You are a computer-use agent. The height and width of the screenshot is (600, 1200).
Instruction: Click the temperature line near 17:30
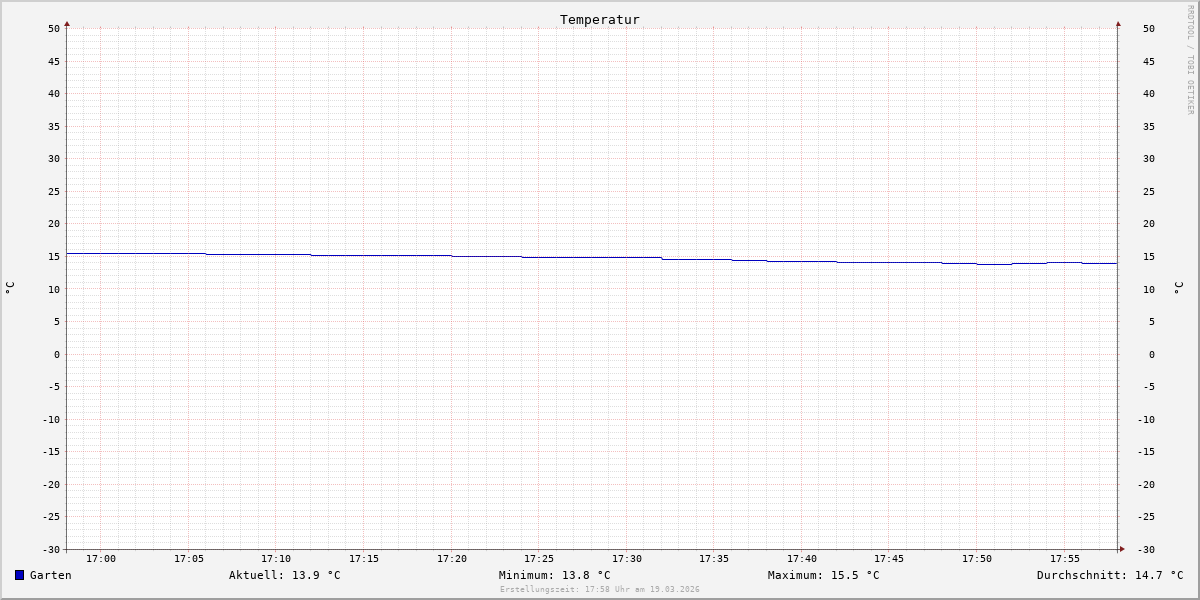(627, 257)
